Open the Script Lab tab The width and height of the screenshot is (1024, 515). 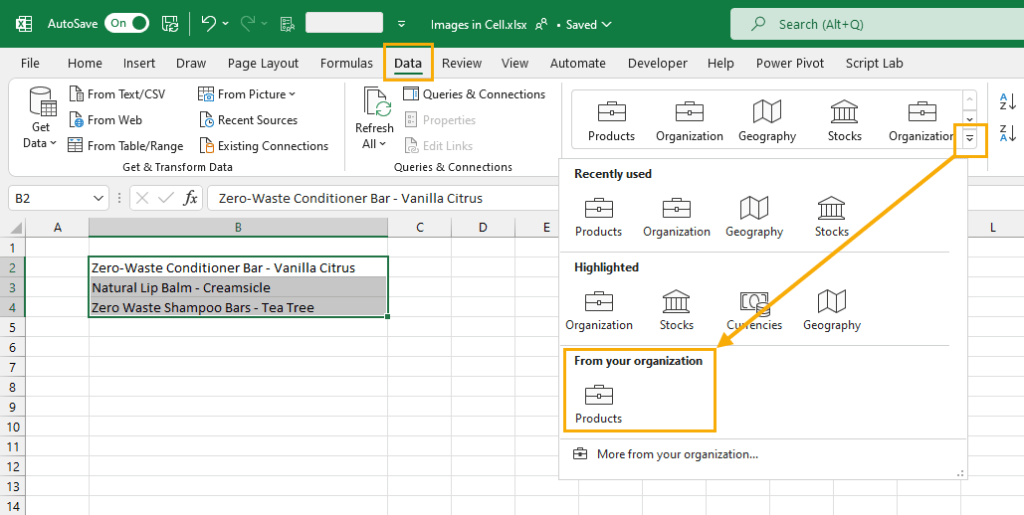tap(874, 63)
